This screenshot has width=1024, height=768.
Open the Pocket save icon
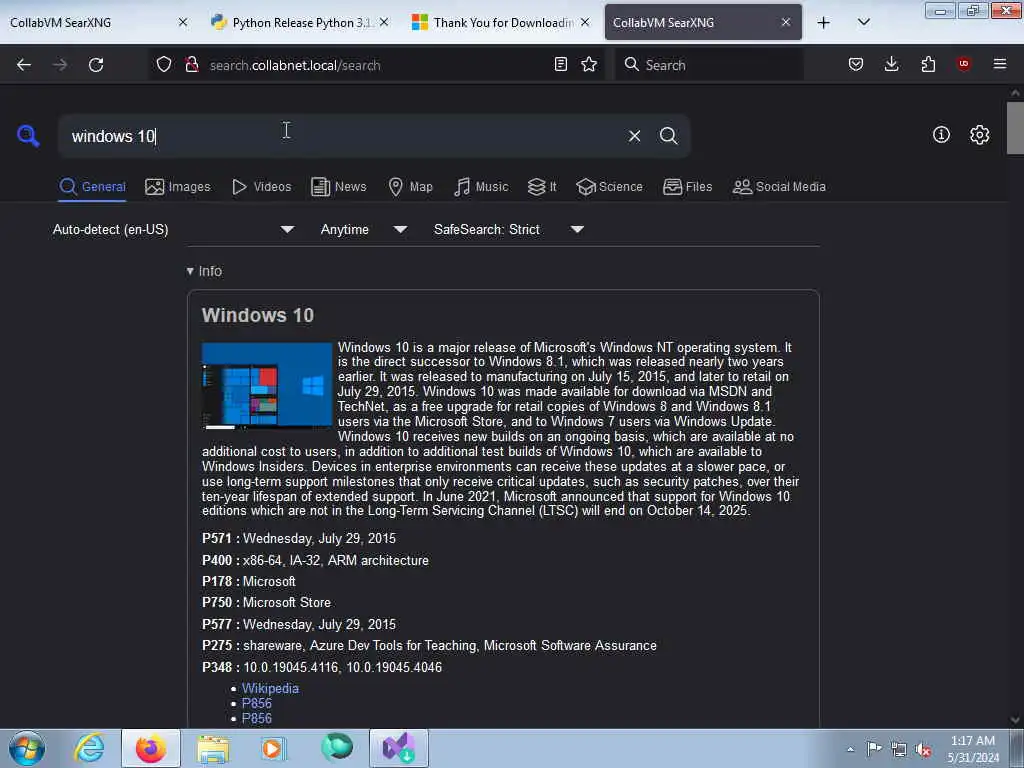[856, 64]
